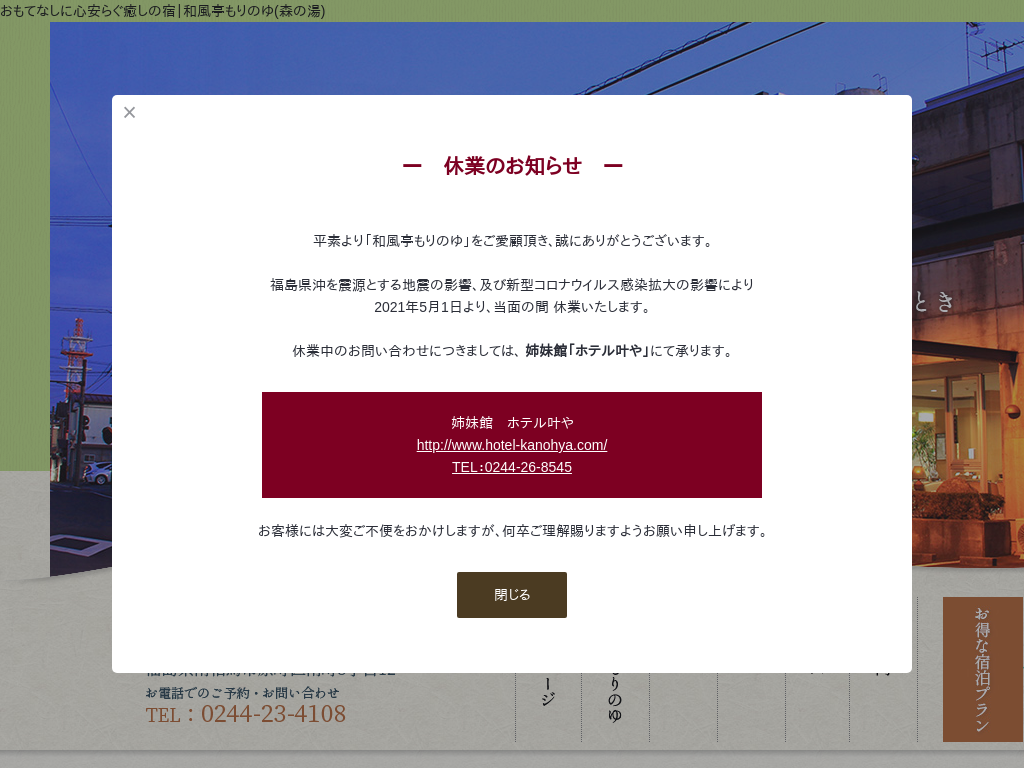Select the bold 姉妹館「ホテル叶や」 text
Viewport: 1024px width, 768px height.
[587, 351]
